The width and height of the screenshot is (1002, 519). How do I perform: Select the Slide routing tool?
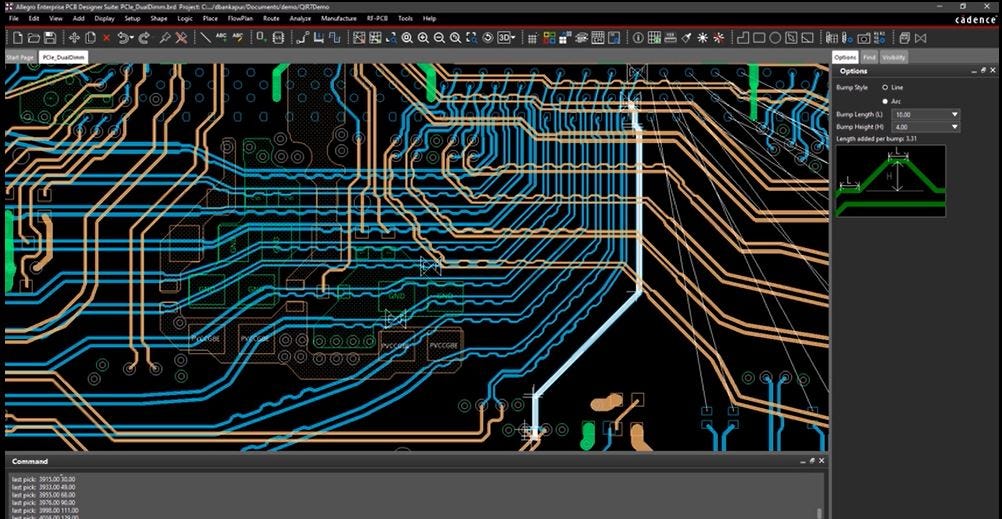tap(318, 38)
